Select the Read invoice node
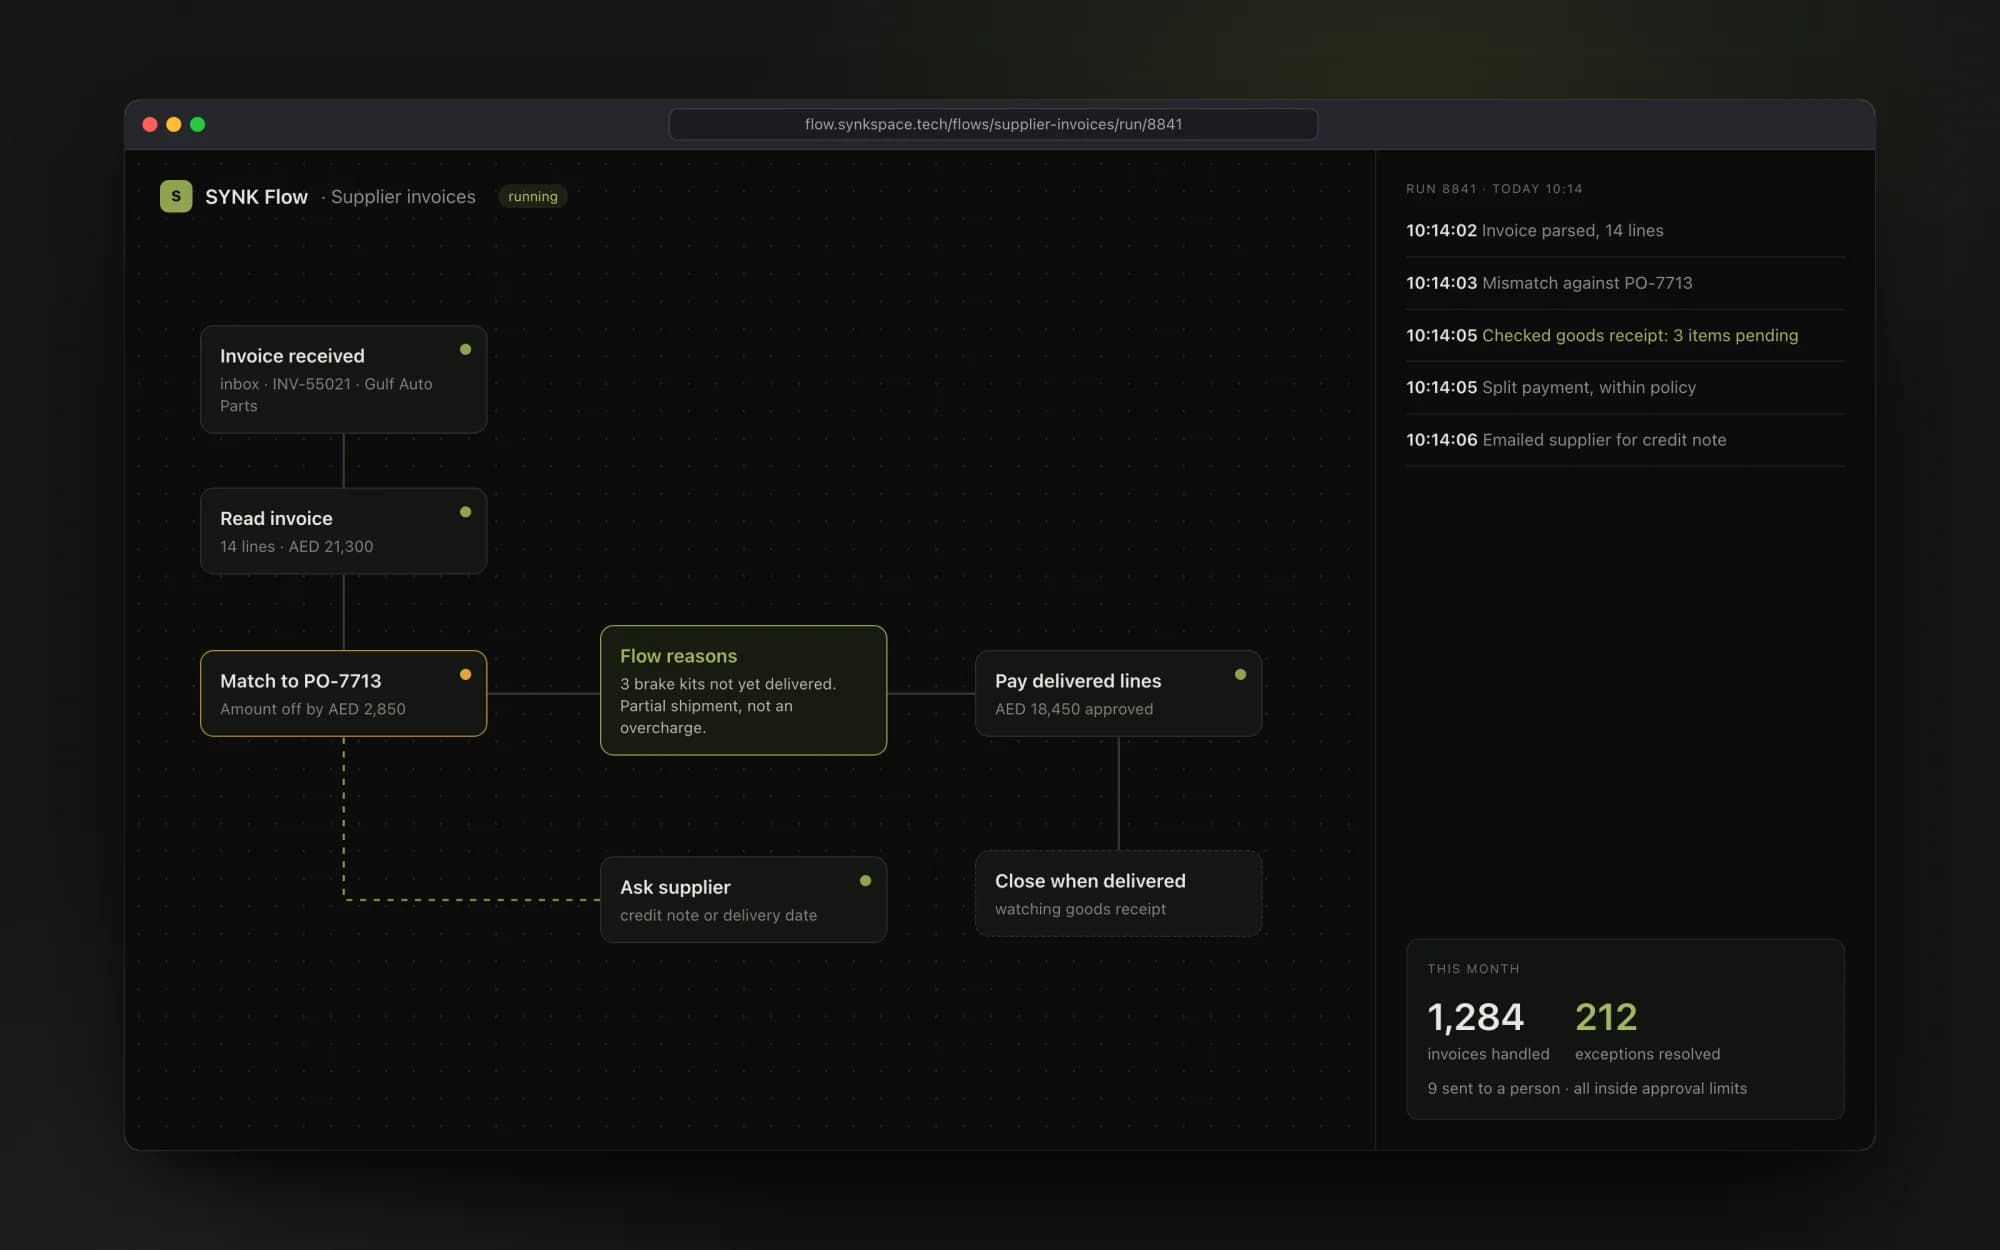 [343, 531]
